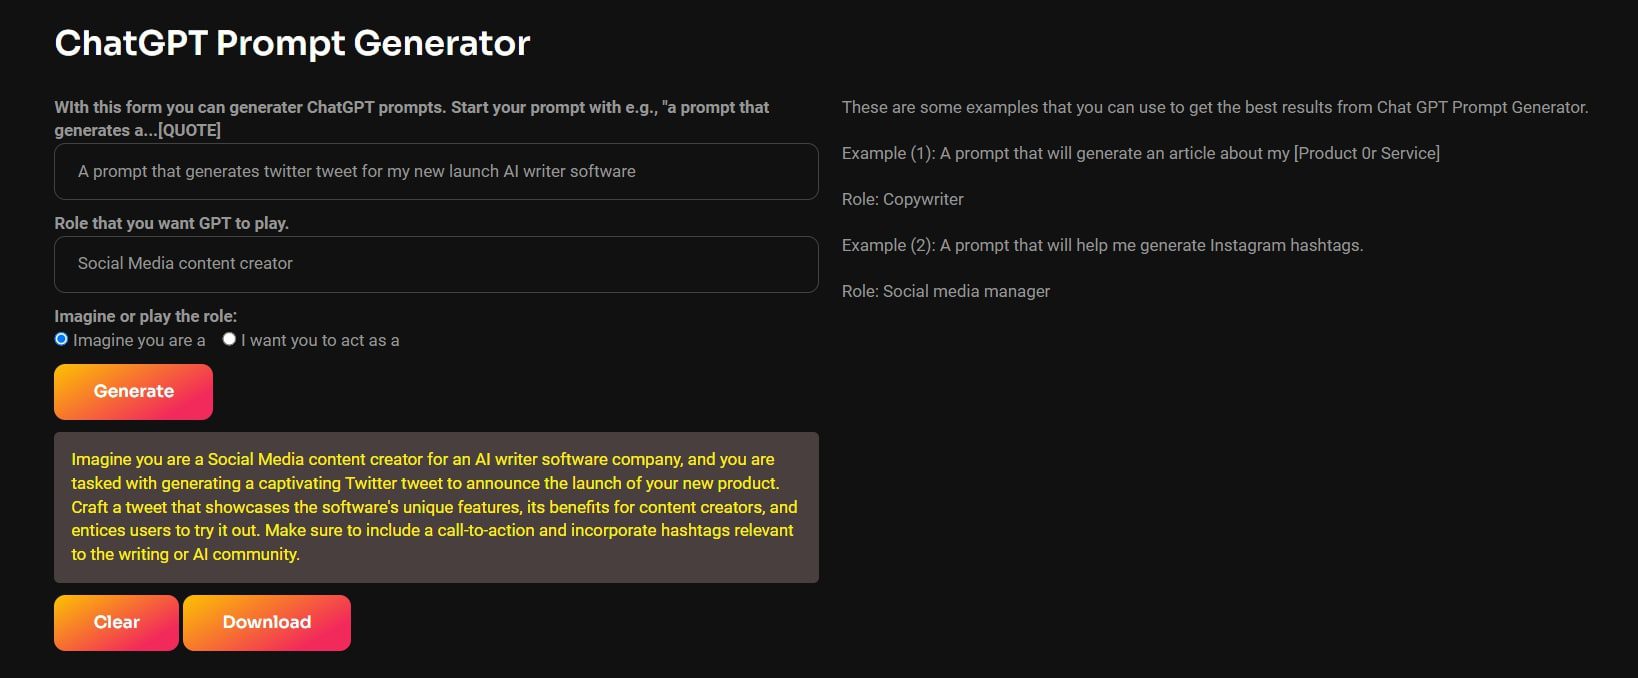Click the form instructions text above the prompt field
This screenshot has width=1638, height=678.
click(412, 117)
